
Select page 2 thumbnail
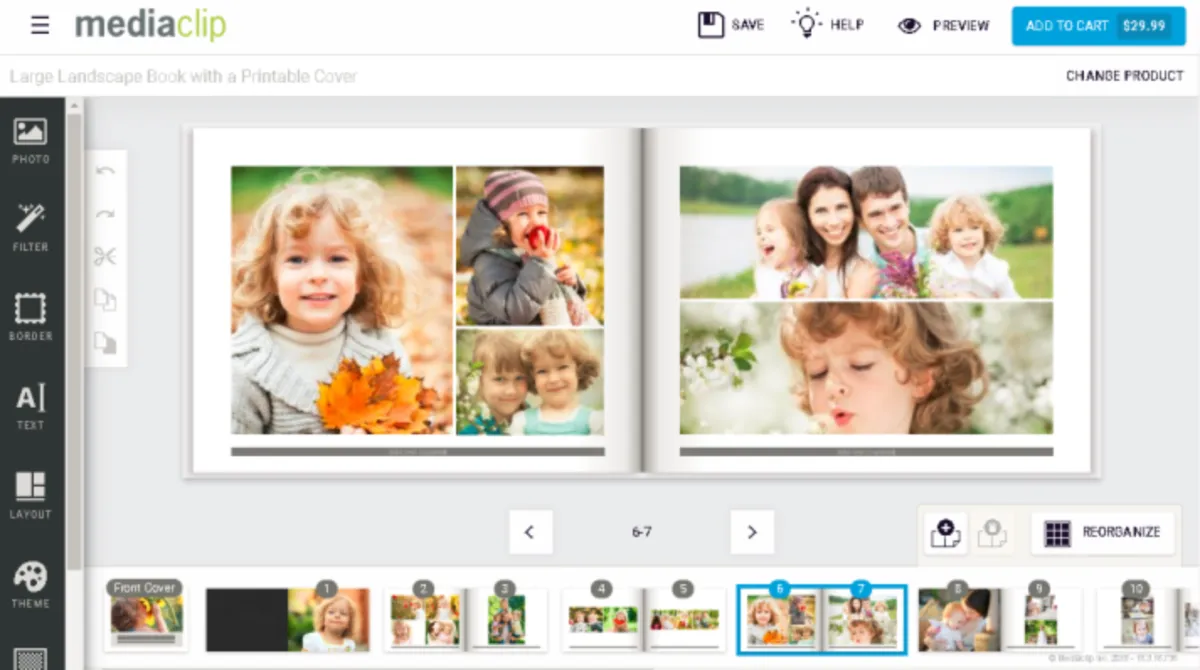tap(424, 619)
